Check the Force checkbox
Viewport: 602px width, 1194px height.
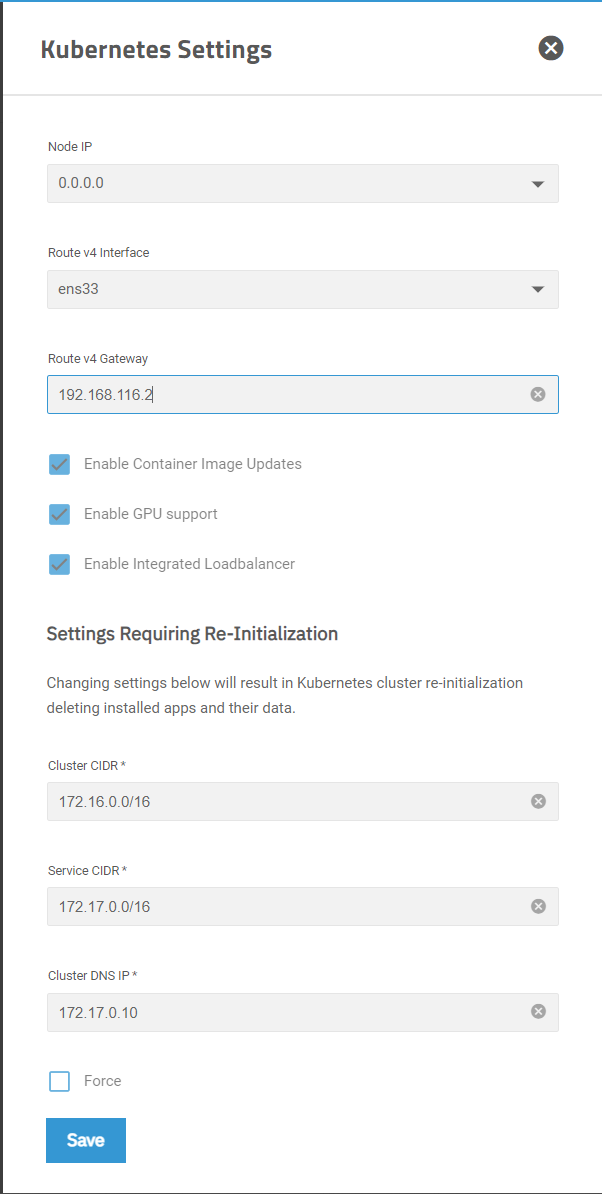click(x=59, y=1081)
